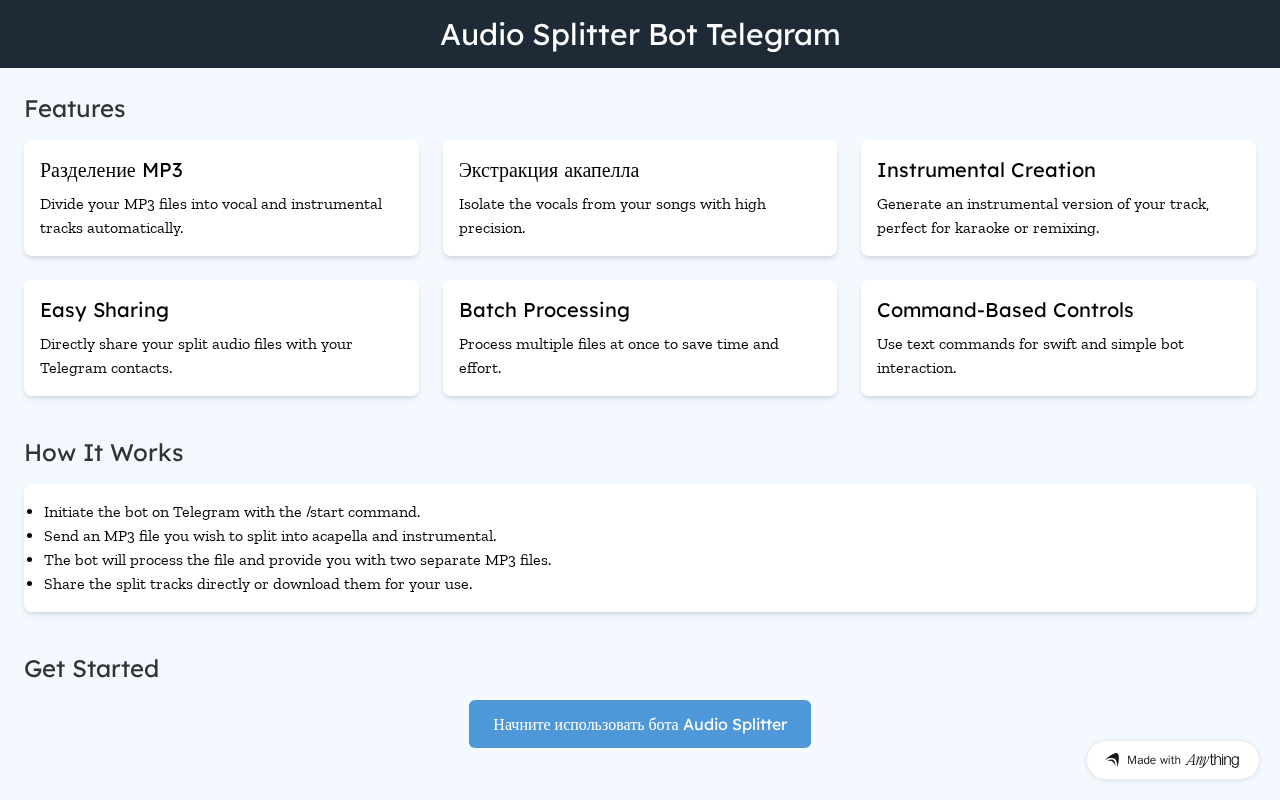Click the /start command instruction step
The image size is (1280, 800).
(232, 512)
